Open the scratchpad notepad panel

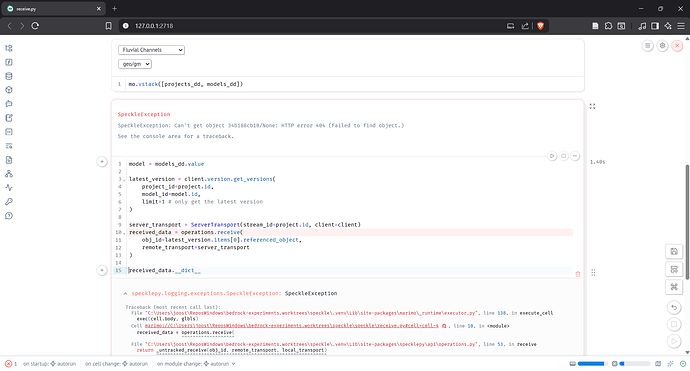tap(9, 118)
